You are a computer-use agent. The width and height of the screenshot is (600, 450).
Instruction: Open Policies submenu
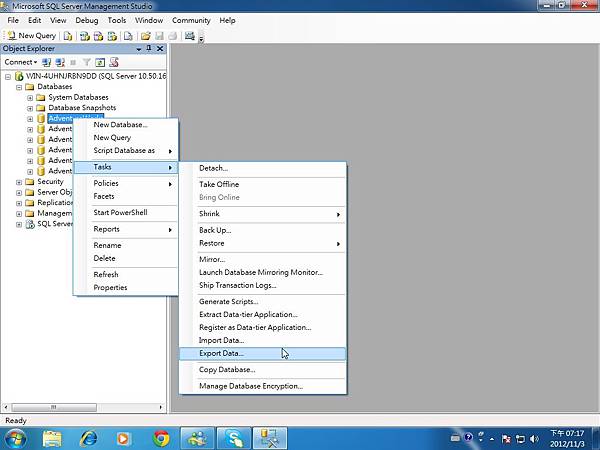point(126,183)
